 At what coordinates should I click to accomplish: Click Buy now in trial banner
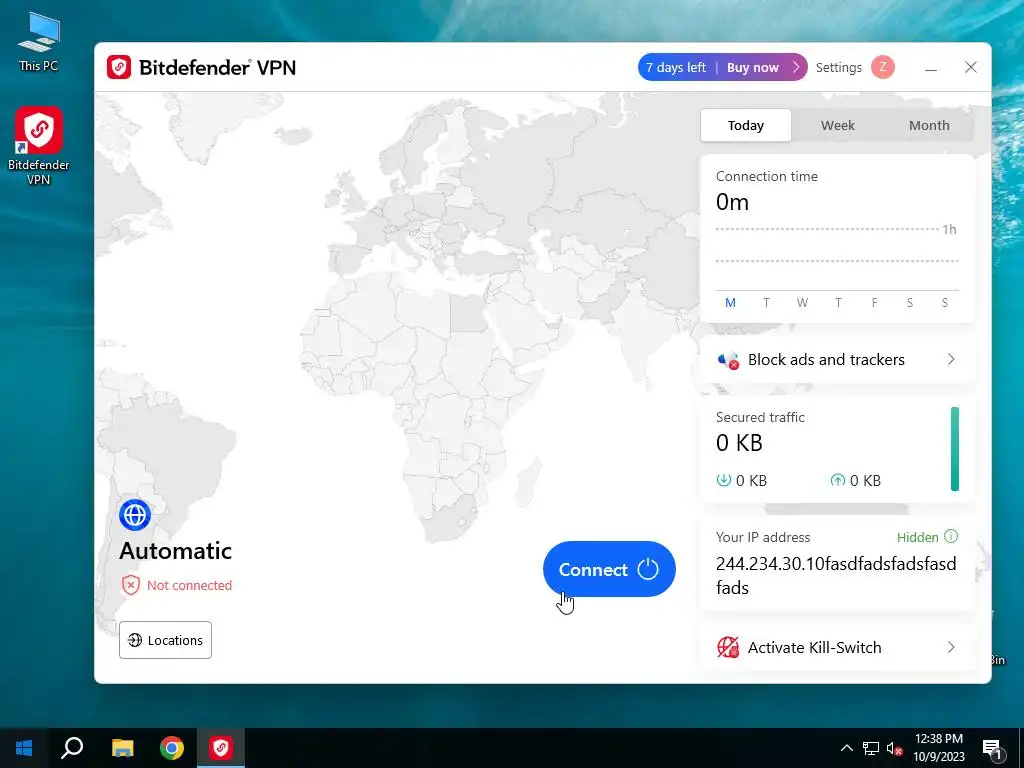click(752, 67)
